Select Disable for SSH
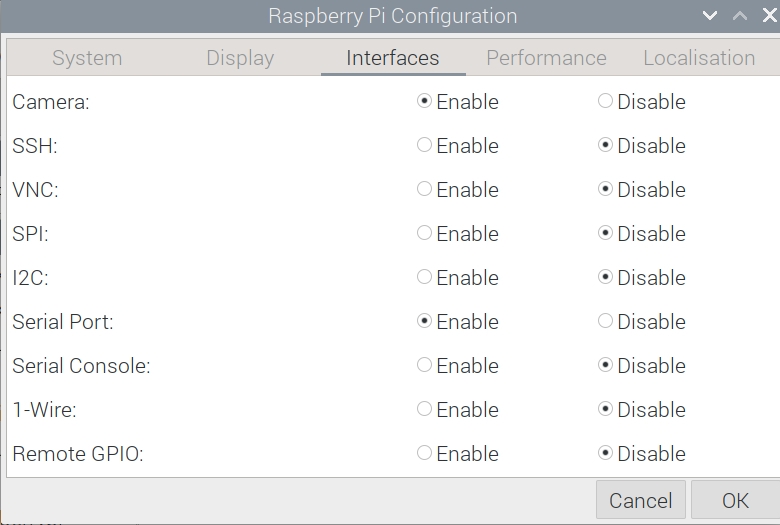 pos(605,145)
